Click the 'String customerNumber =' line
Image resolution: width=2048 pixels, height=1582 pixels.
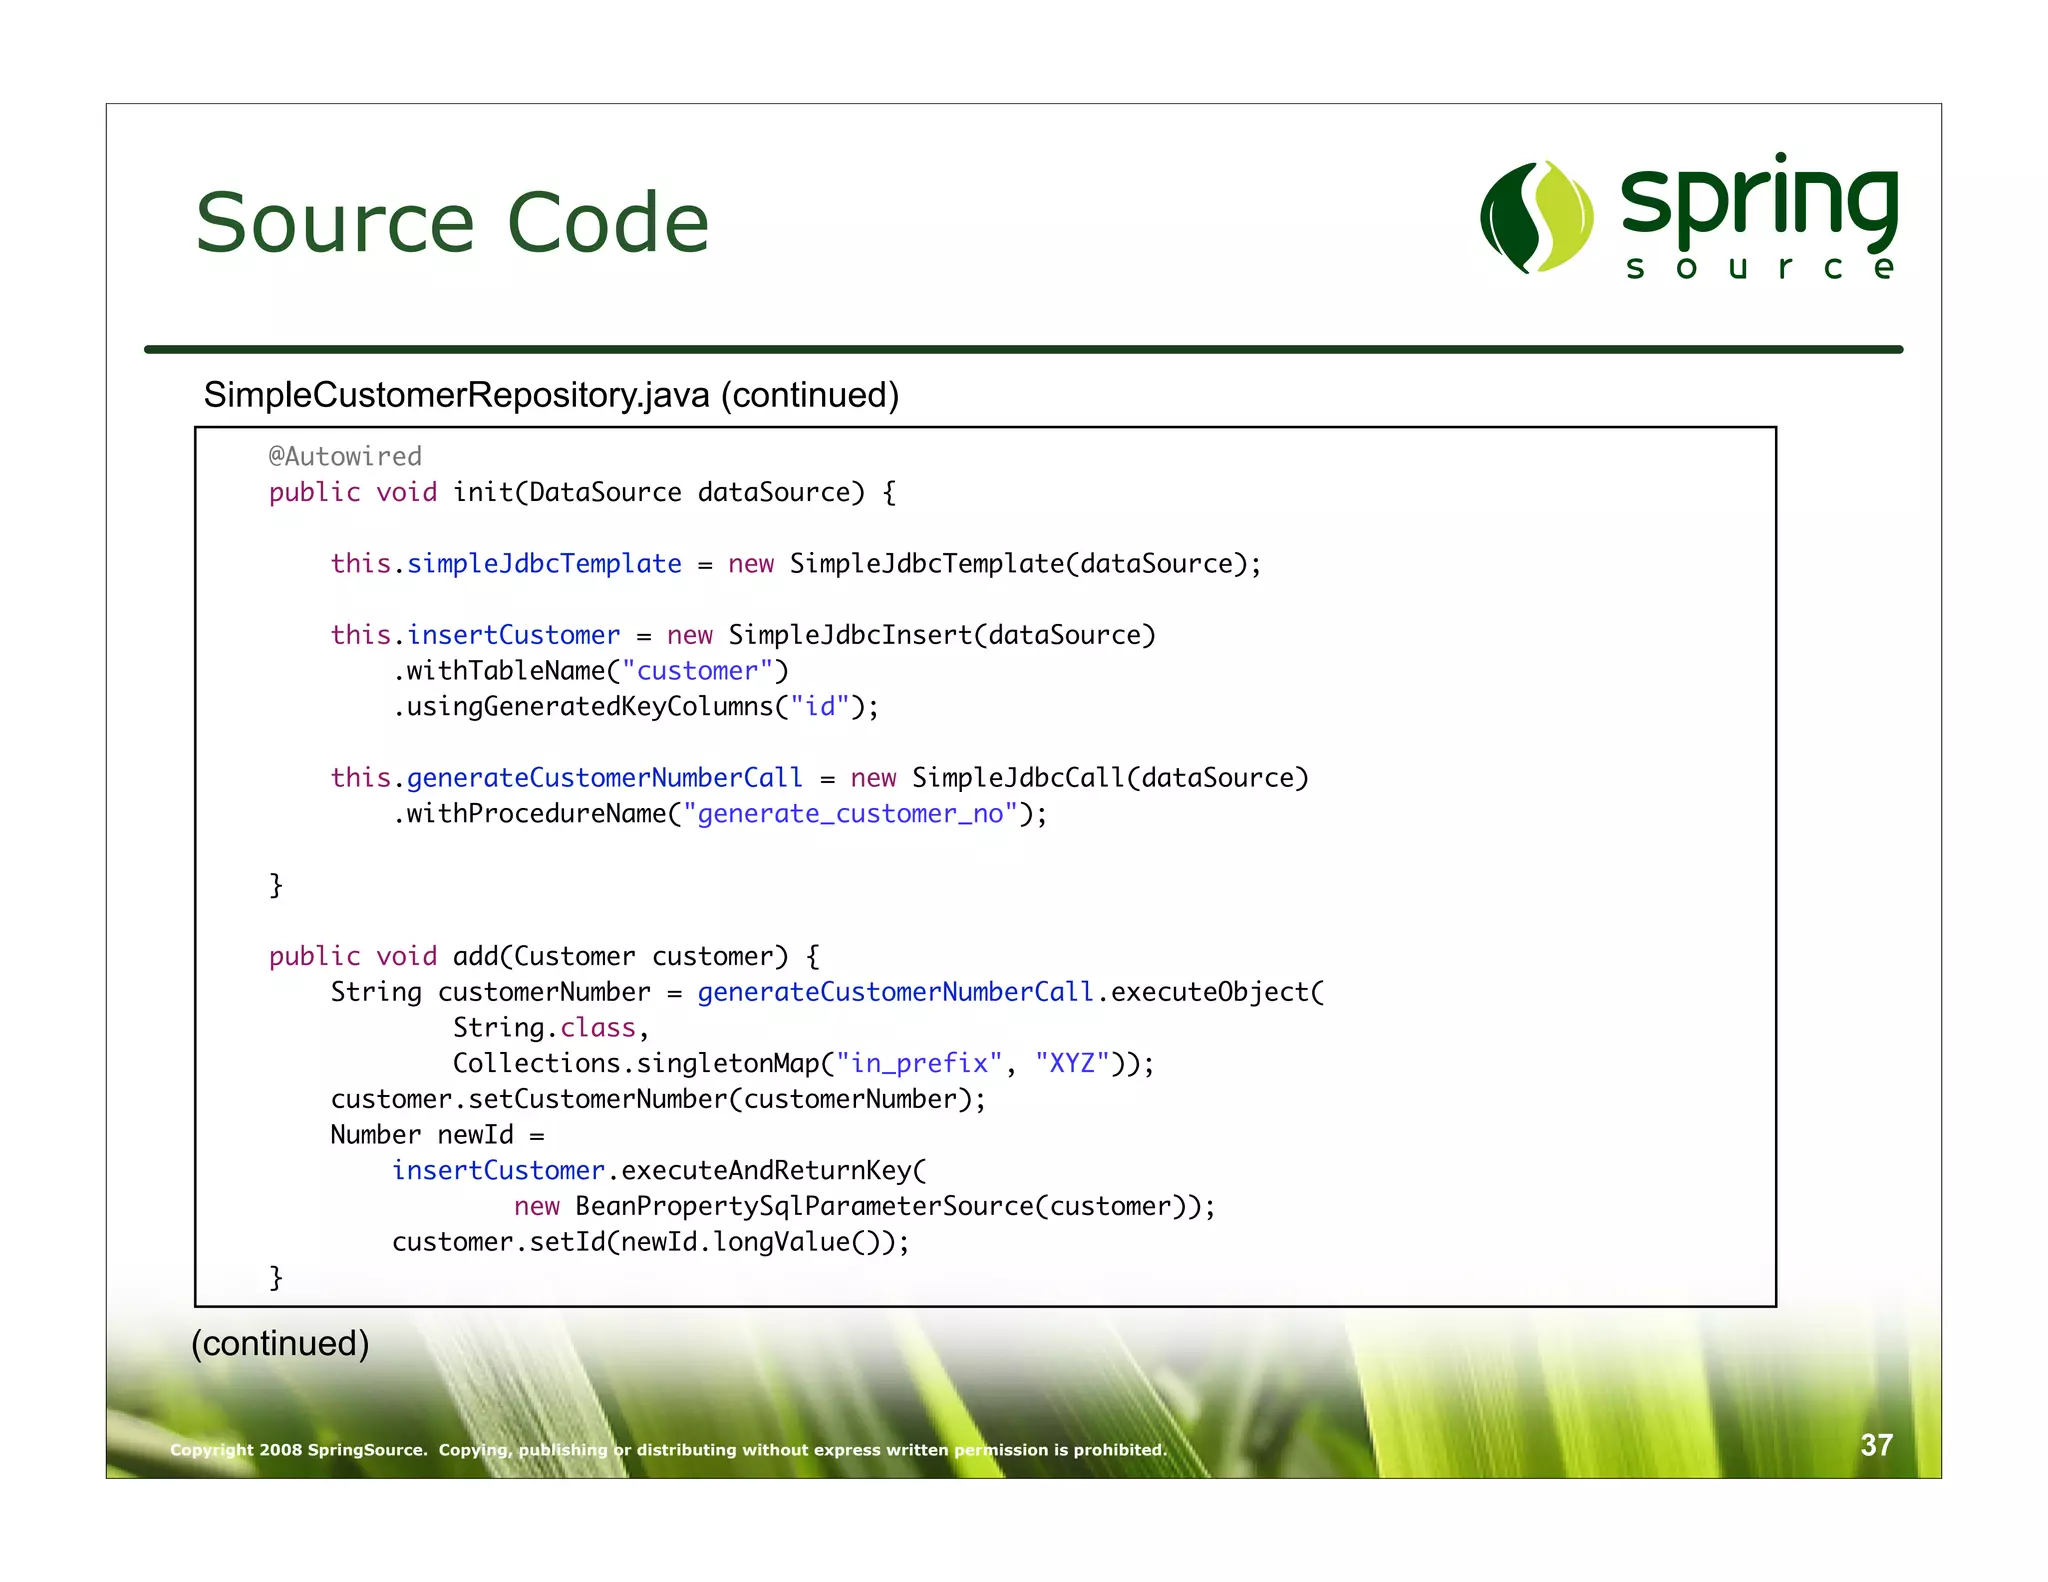point(828,992)
